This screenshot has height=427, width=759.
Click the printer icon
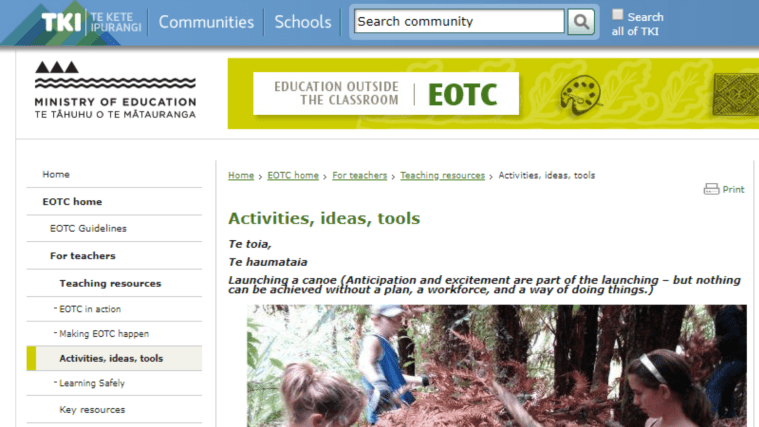(x=711, y=189)
